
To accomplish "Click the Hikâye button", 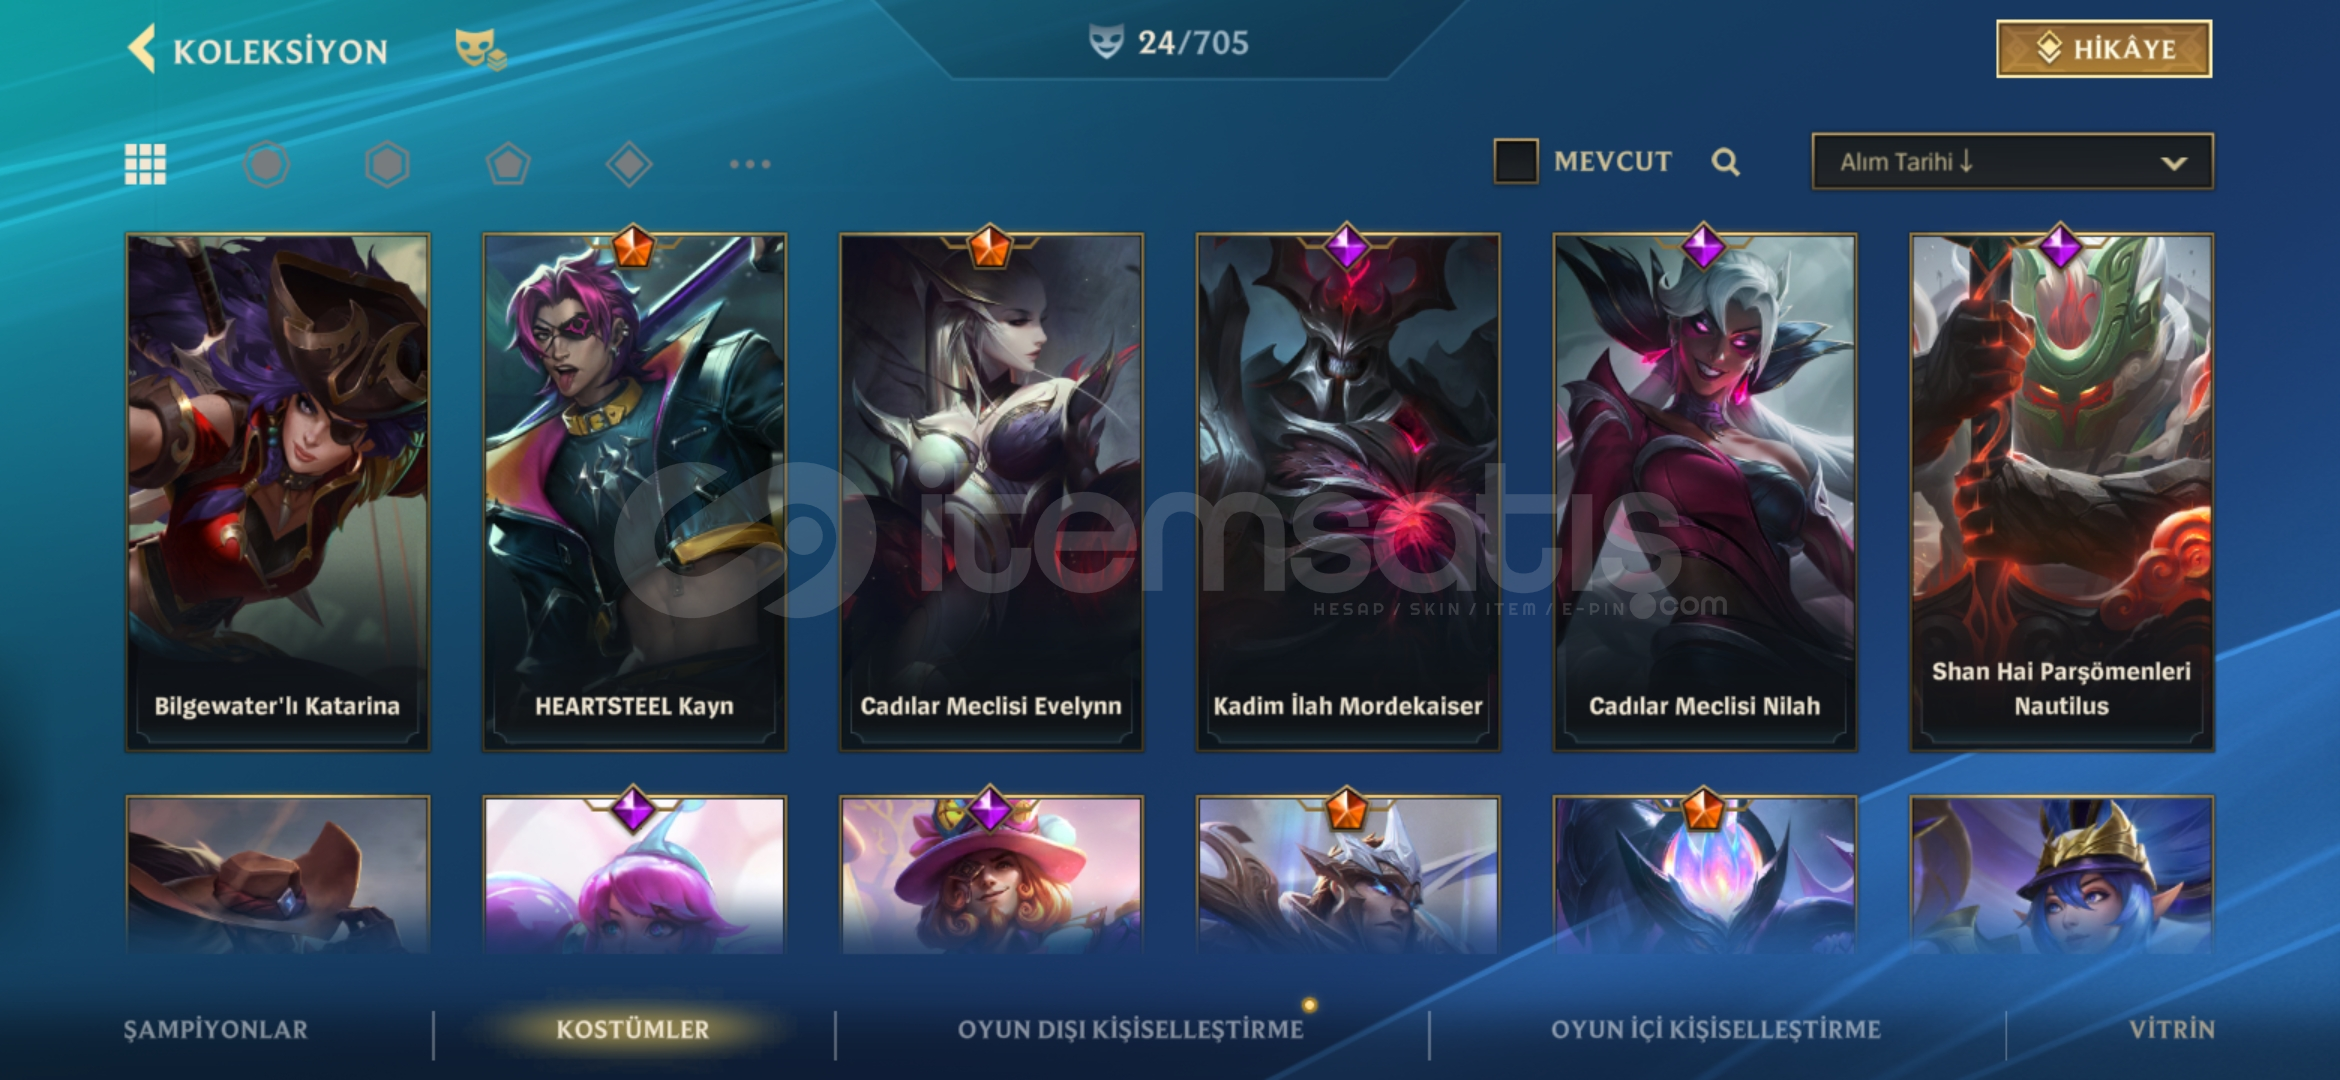I will click(2104, 48).
